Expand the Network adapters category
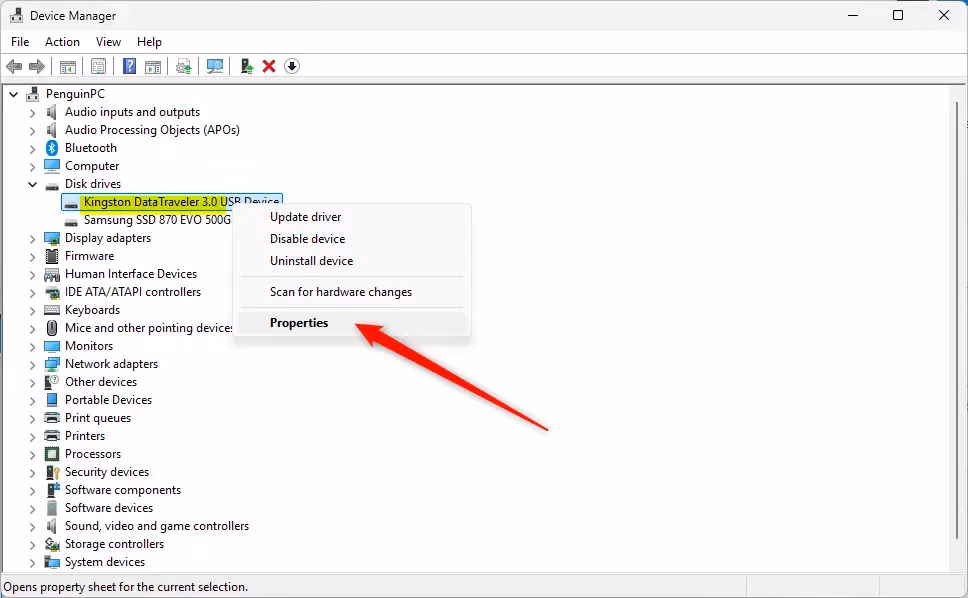Viewport: 968px width, 598px height. (32, 364)
